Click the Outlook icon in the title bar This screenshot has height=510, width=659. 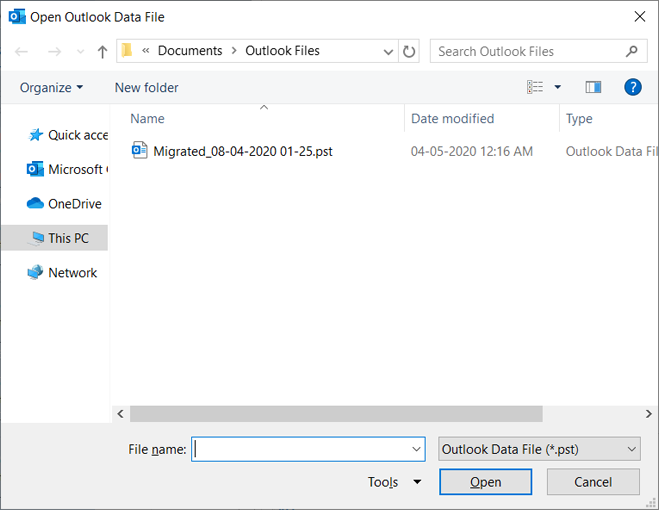point(17,17)
